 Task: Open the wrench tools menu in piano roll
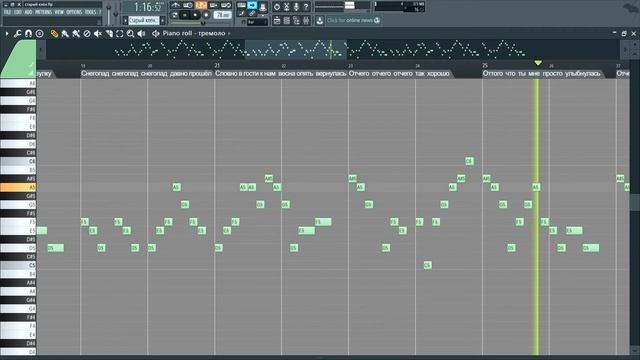pos(17,33)
